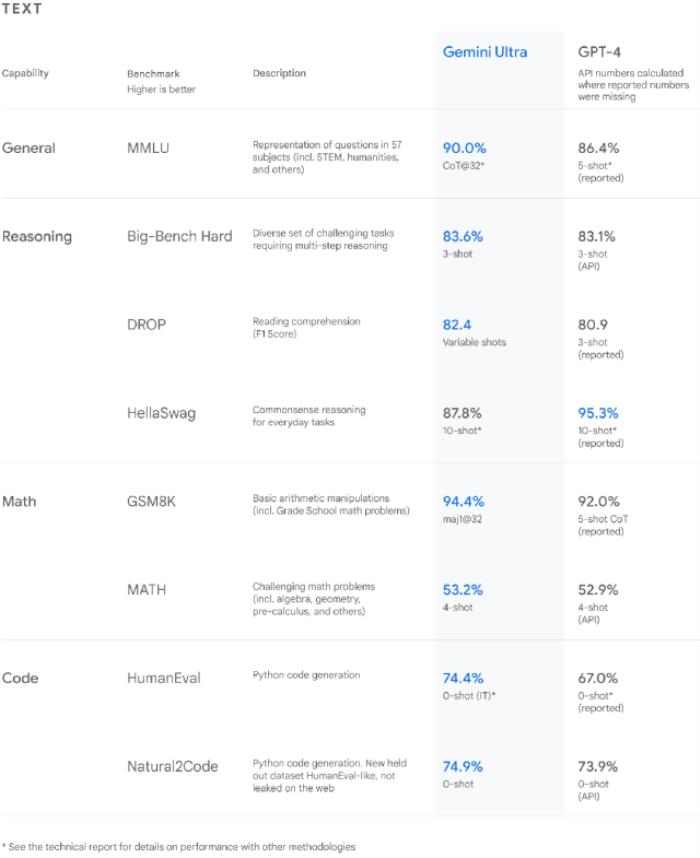Select the 94.4% GSM8K score
The height and width of the screenshot is (858, 700).
[x=463, y=501]
